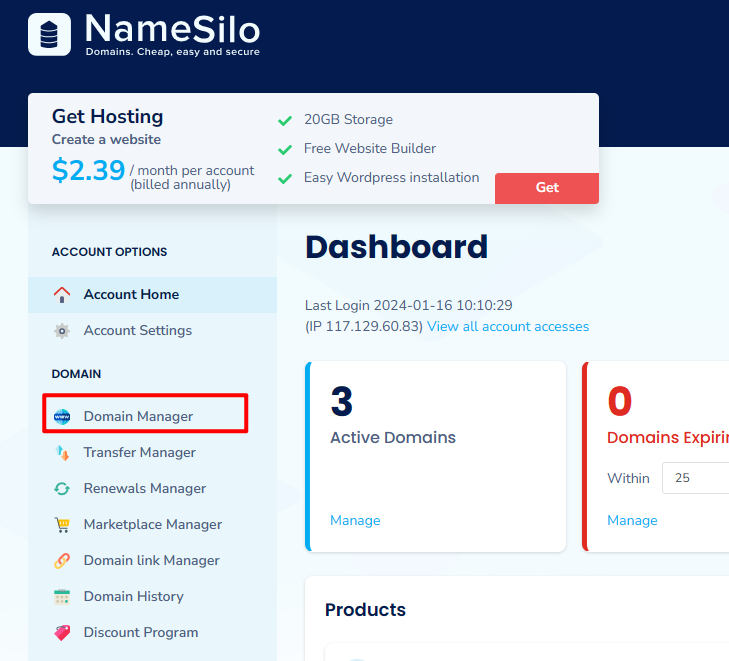Click Manage under Domains Expiring
729x661 pixels.
click(x=632, y=521)
